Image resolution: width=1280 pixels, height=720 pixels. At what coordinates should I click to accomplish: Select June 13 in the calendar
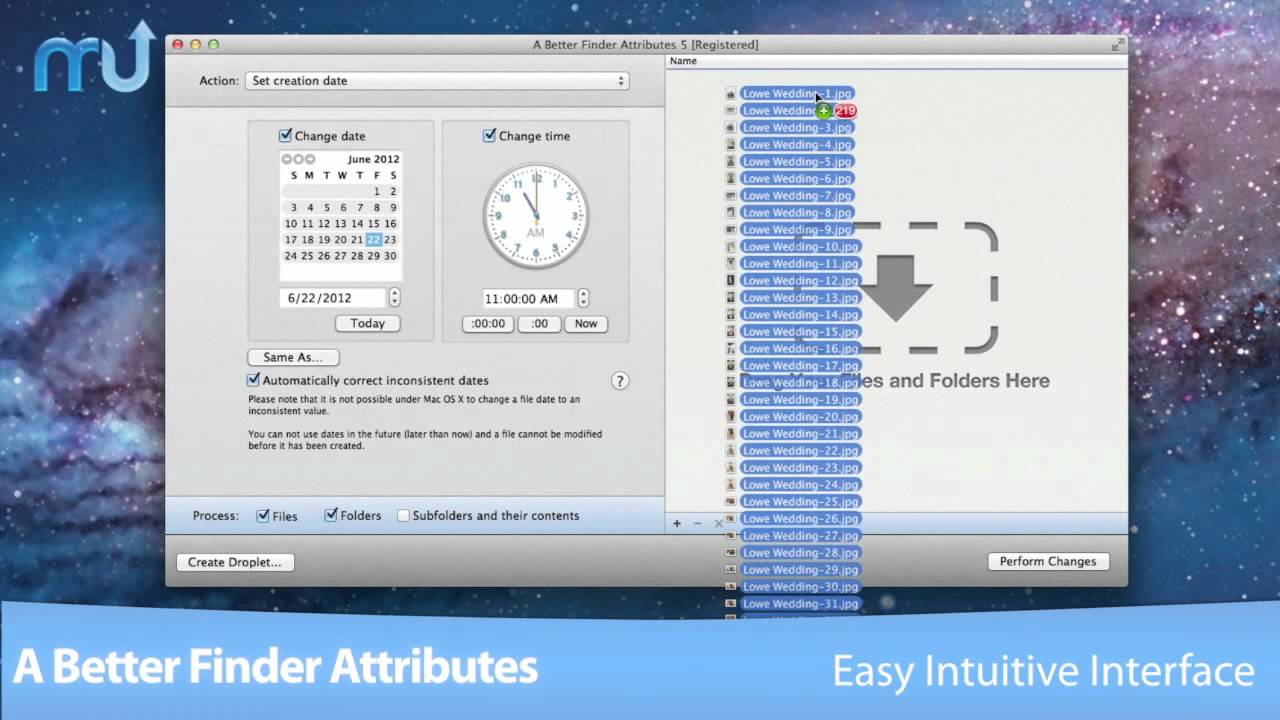340,224
